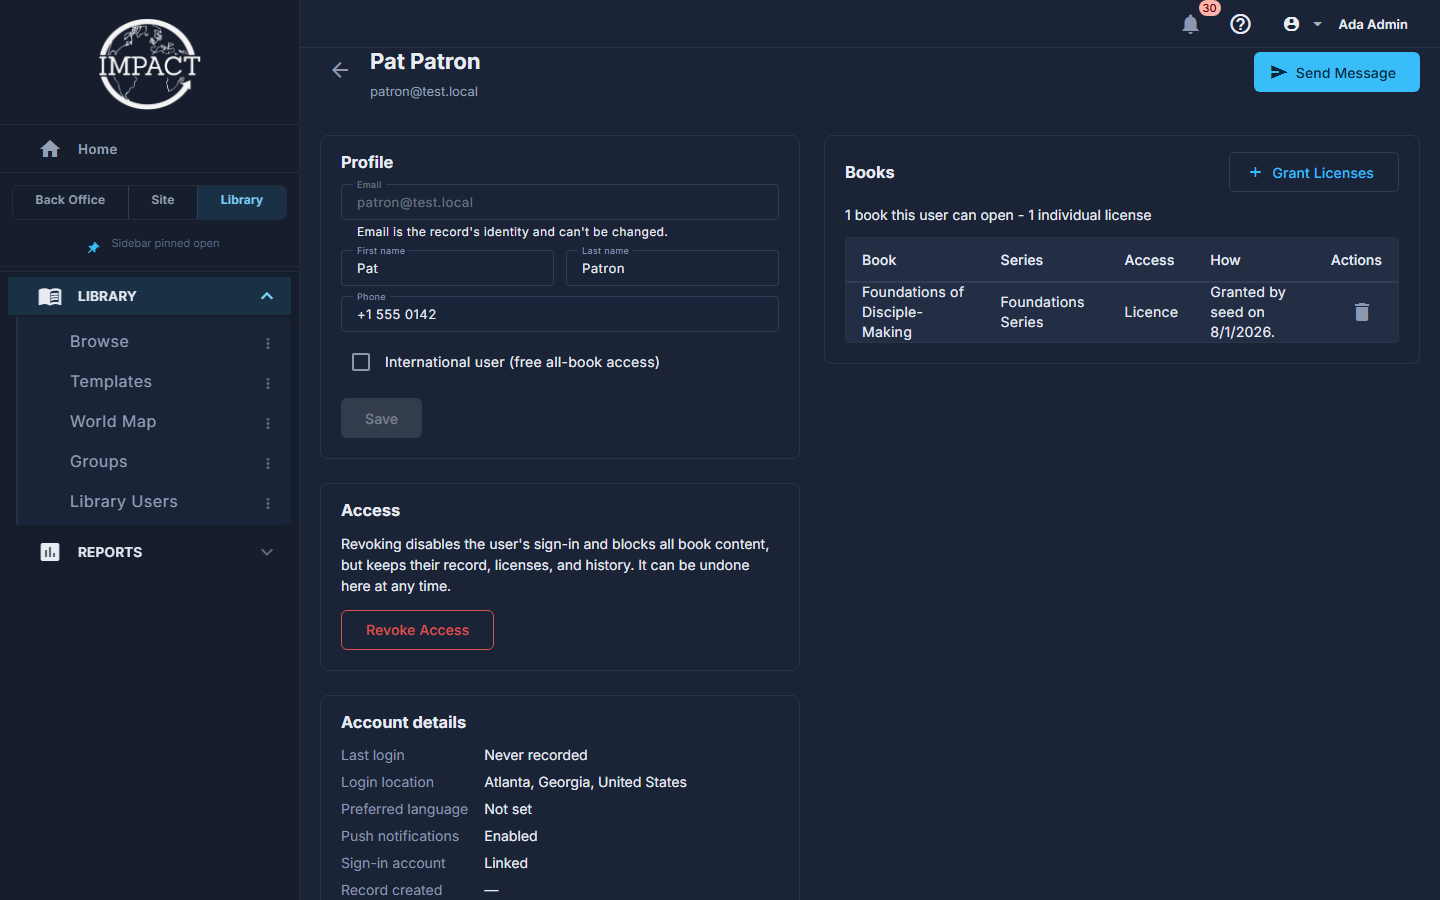
Task: Click the Revoke Access button
Action: 417,630
